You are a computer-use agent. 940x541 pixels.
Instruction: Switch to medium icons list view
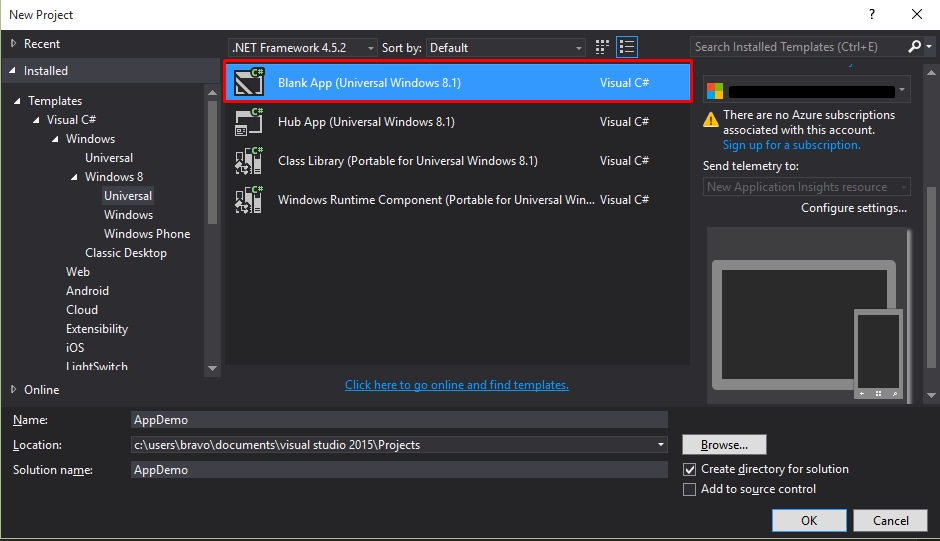(626, 47)
